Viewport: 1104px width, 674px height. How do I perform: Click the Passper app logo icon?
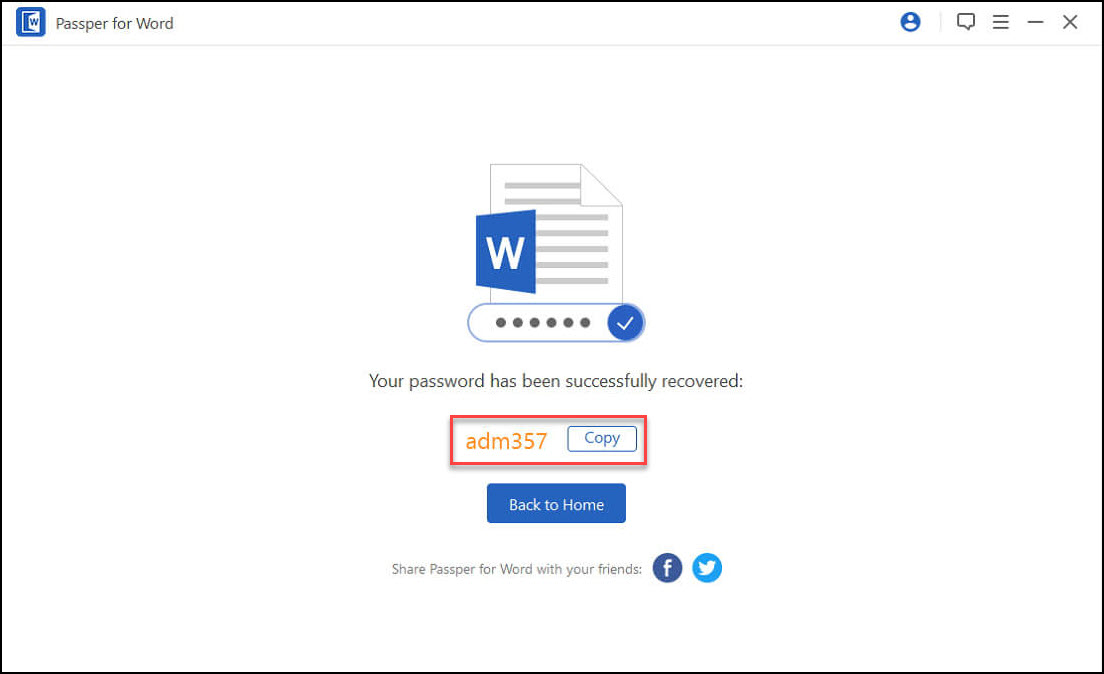pyautogui.click(x=30, y=23)
